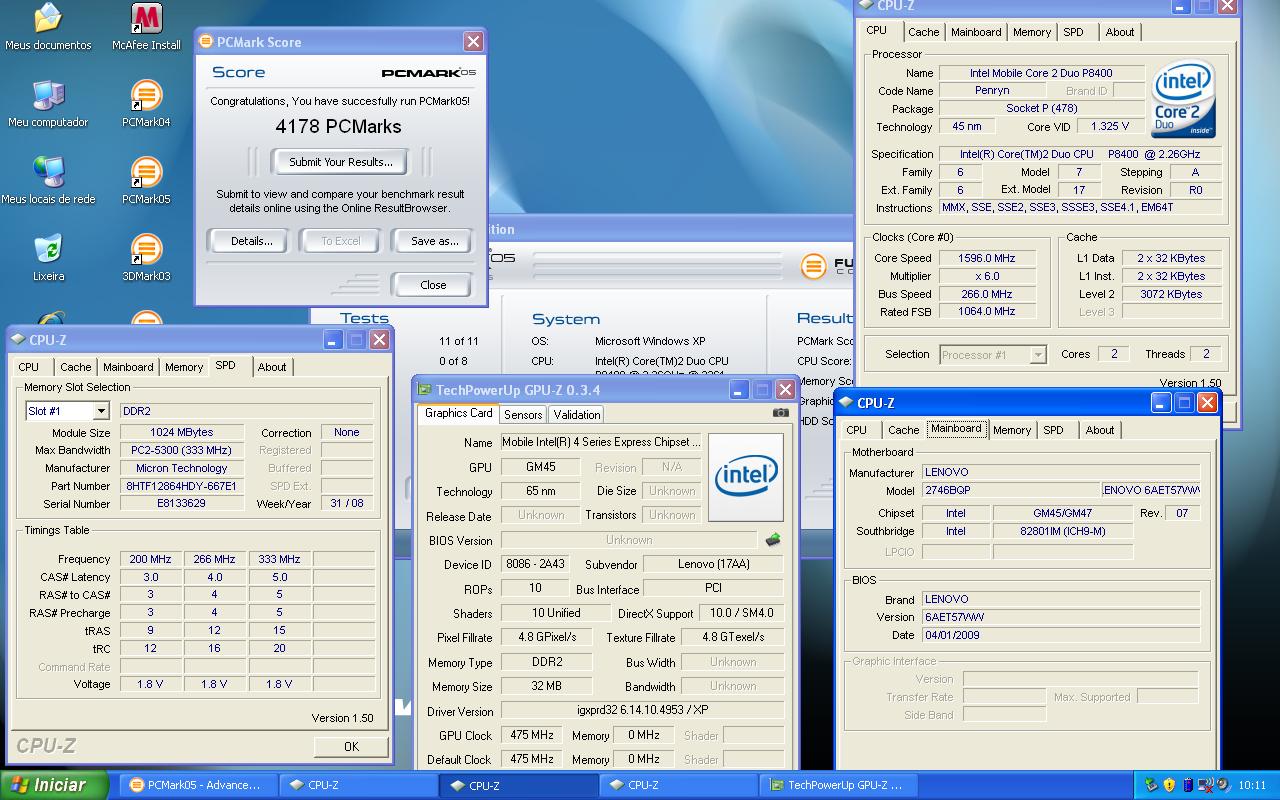Image resolution: width=1280 pixels, height=800 pixels.
Task: Select Graphics Card tab in GPU-Z
Action: coord(458,413)
